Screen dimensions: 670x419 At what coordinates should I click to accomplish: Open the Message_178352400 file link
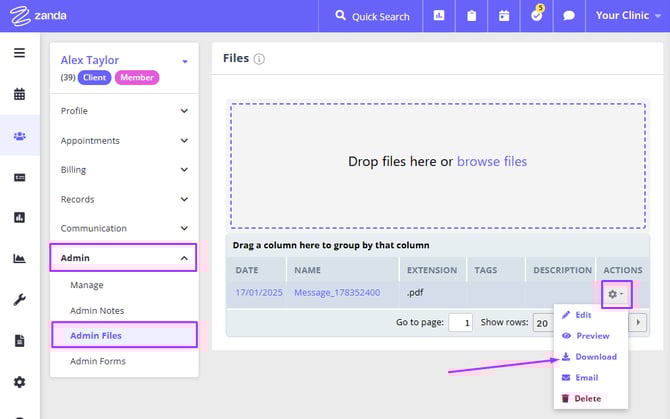coord(337,293)
